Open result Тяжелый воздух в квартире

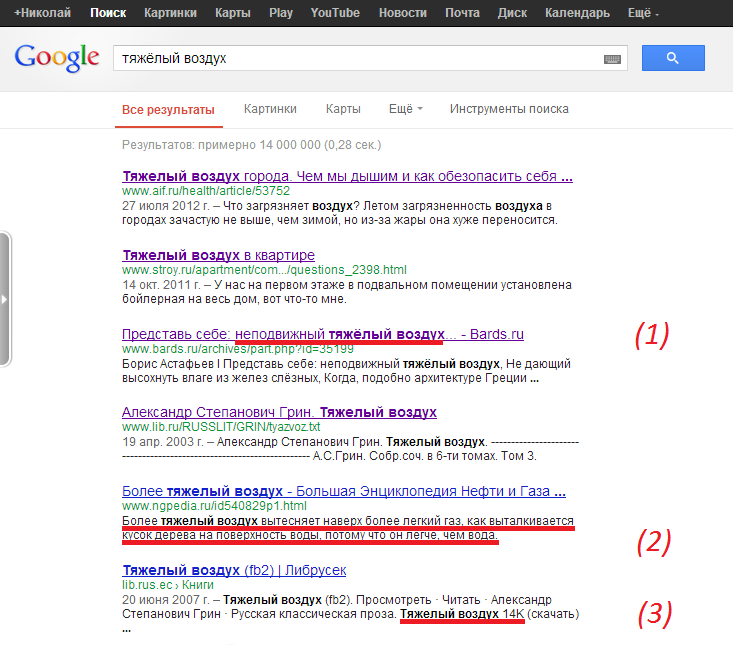tap(218, 255)
